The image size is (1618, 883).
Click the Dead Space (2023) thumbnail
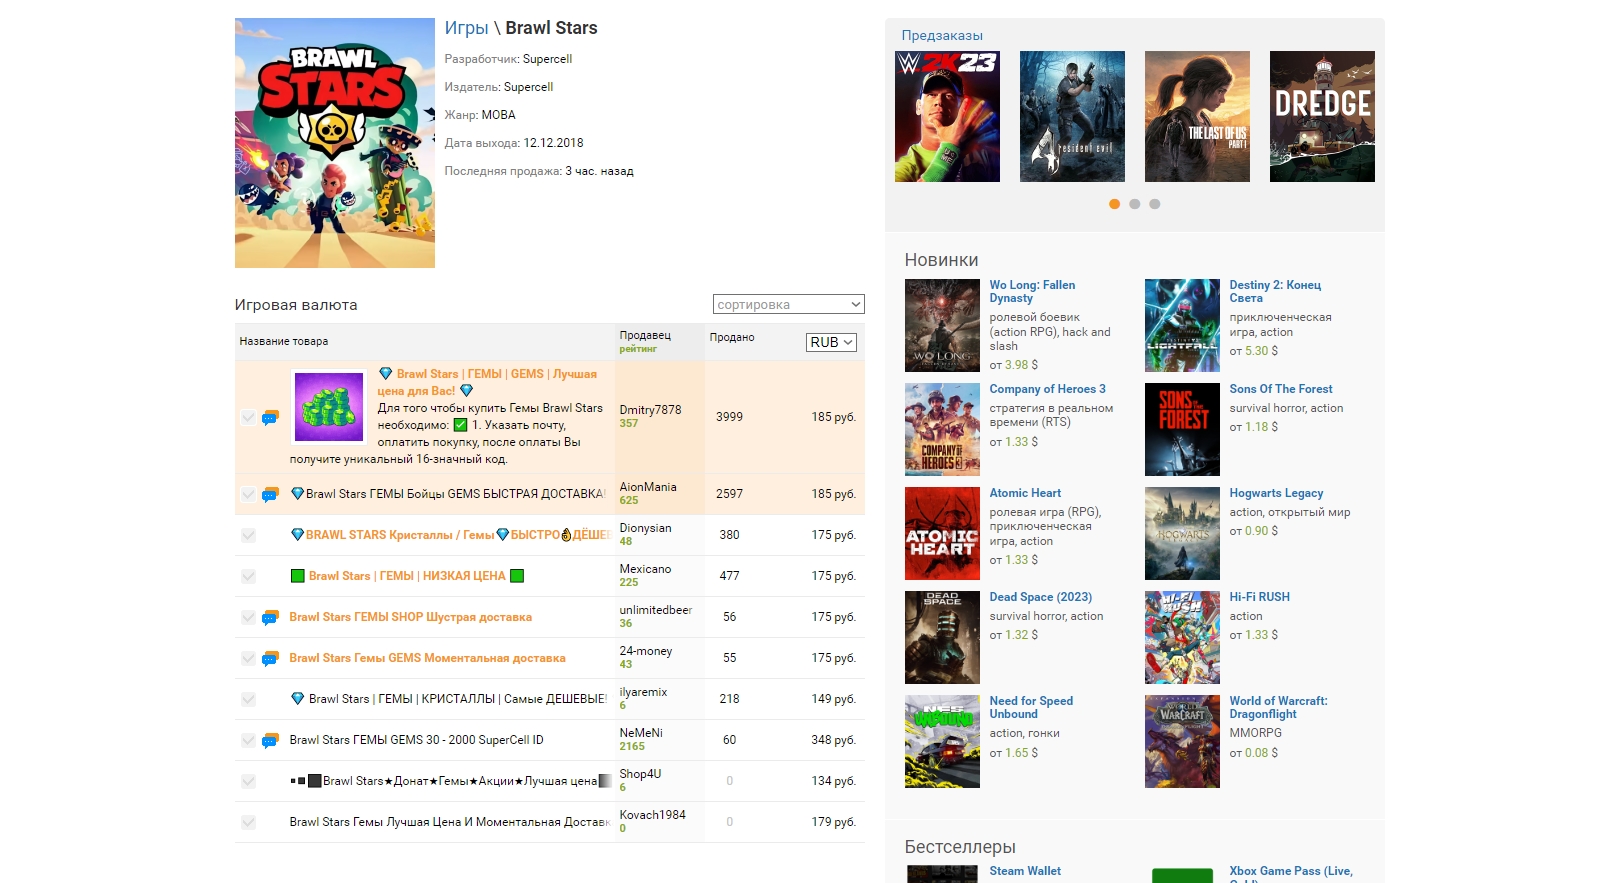point(942,638)
